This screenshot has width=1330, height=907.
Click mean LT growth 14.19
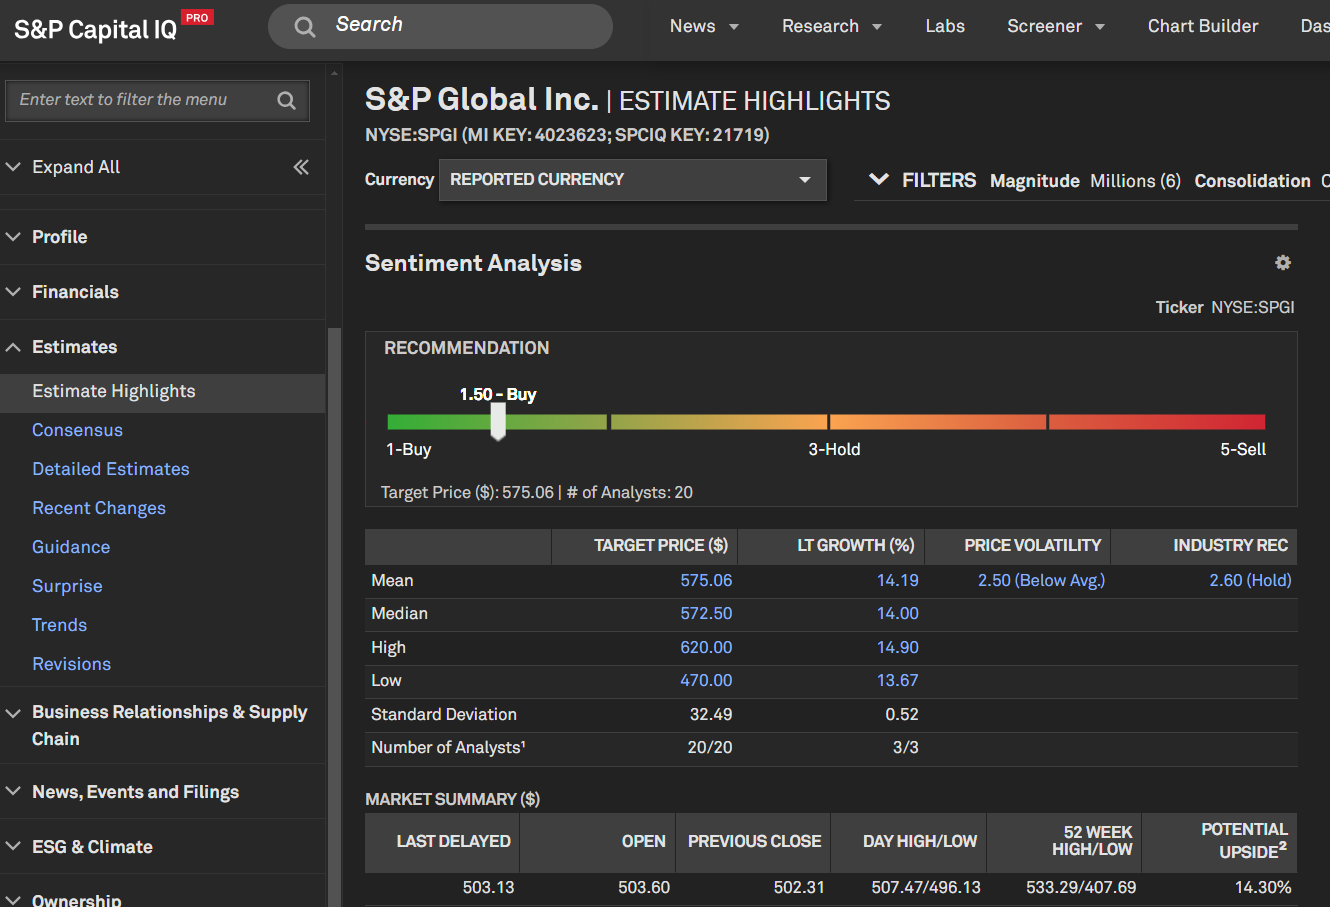898,581
